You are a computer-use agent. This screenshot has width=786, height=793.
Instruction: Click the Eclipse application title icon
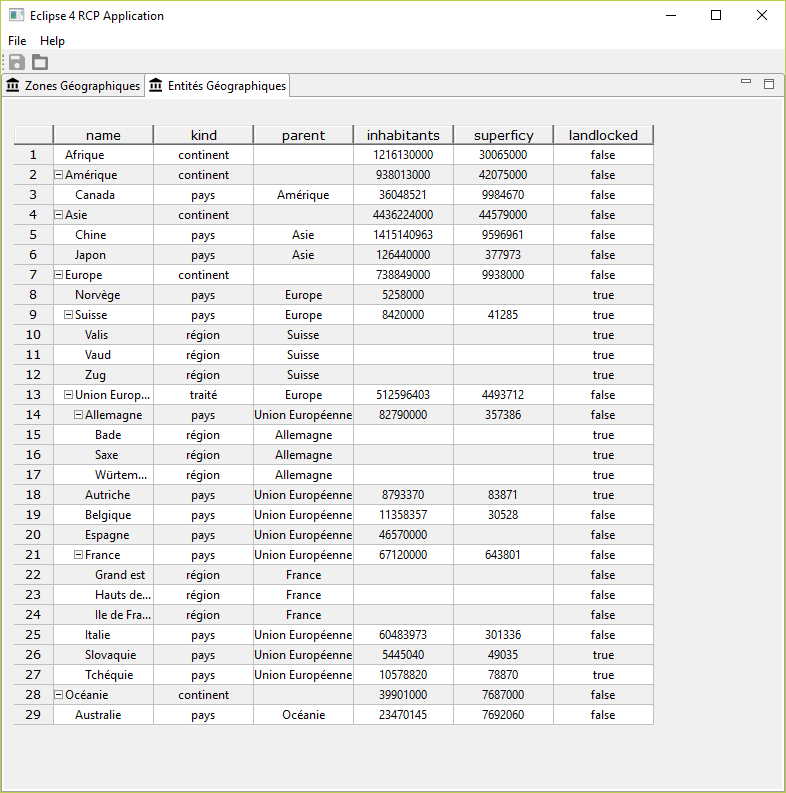coord(16,15)
